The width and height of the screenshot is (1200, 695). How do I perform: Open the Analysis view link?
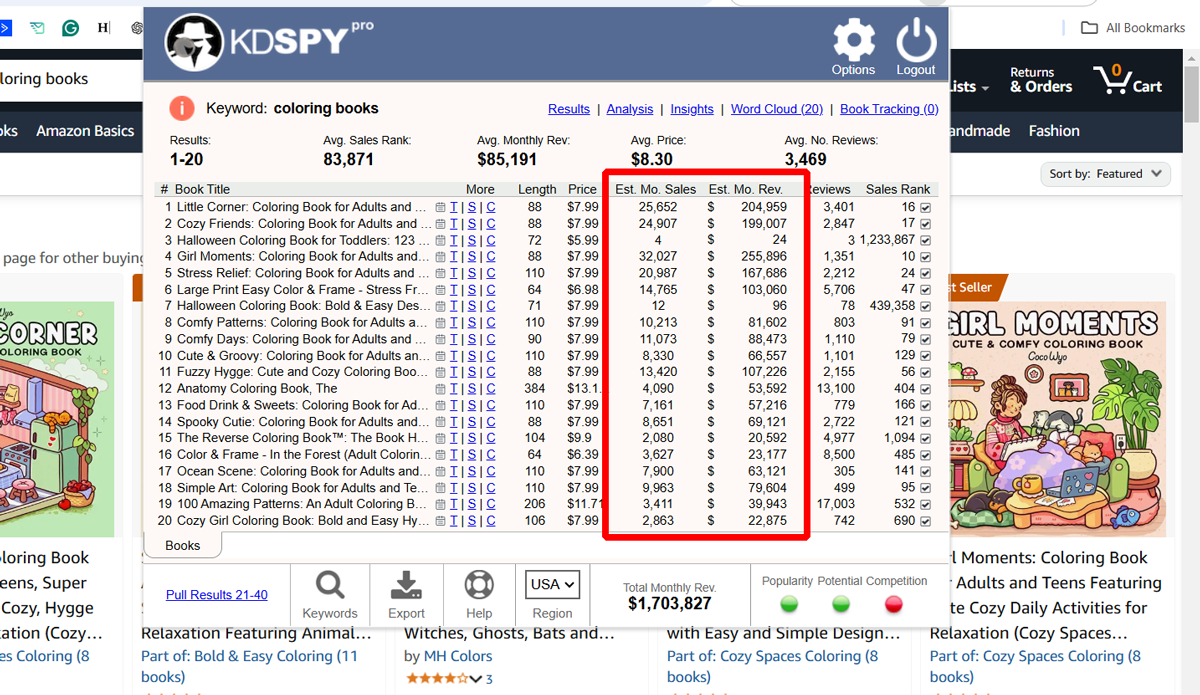click(630, 109)
